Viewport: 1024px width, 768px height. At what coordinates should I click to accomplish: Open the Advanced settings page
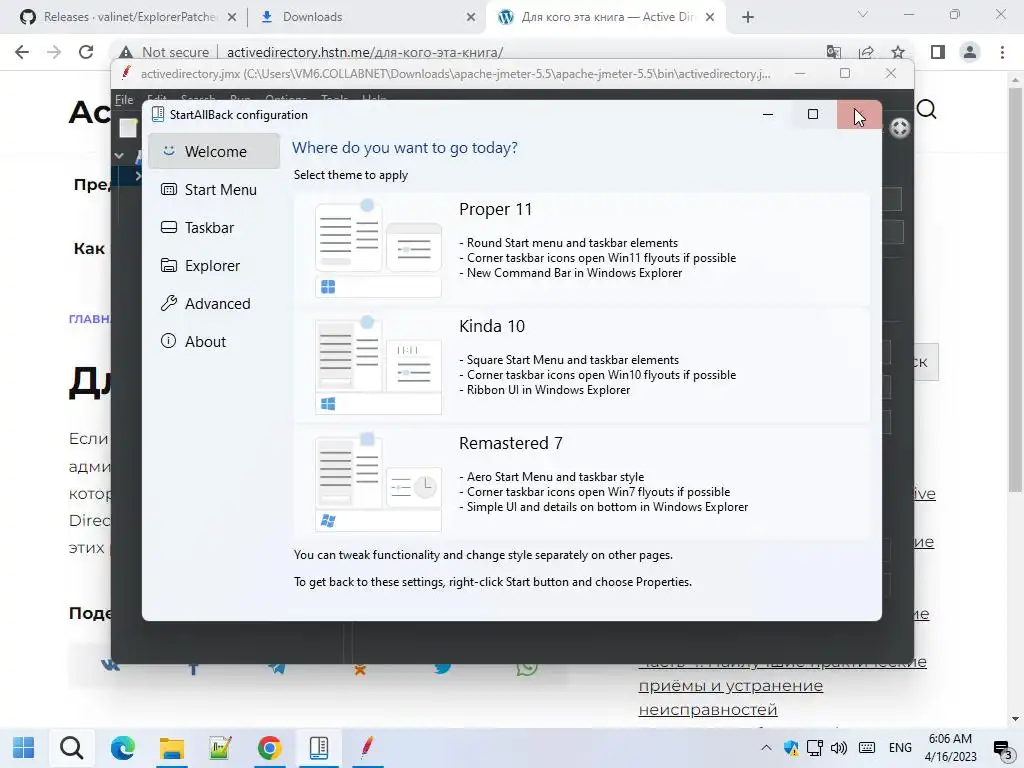(x=214, y=303)
